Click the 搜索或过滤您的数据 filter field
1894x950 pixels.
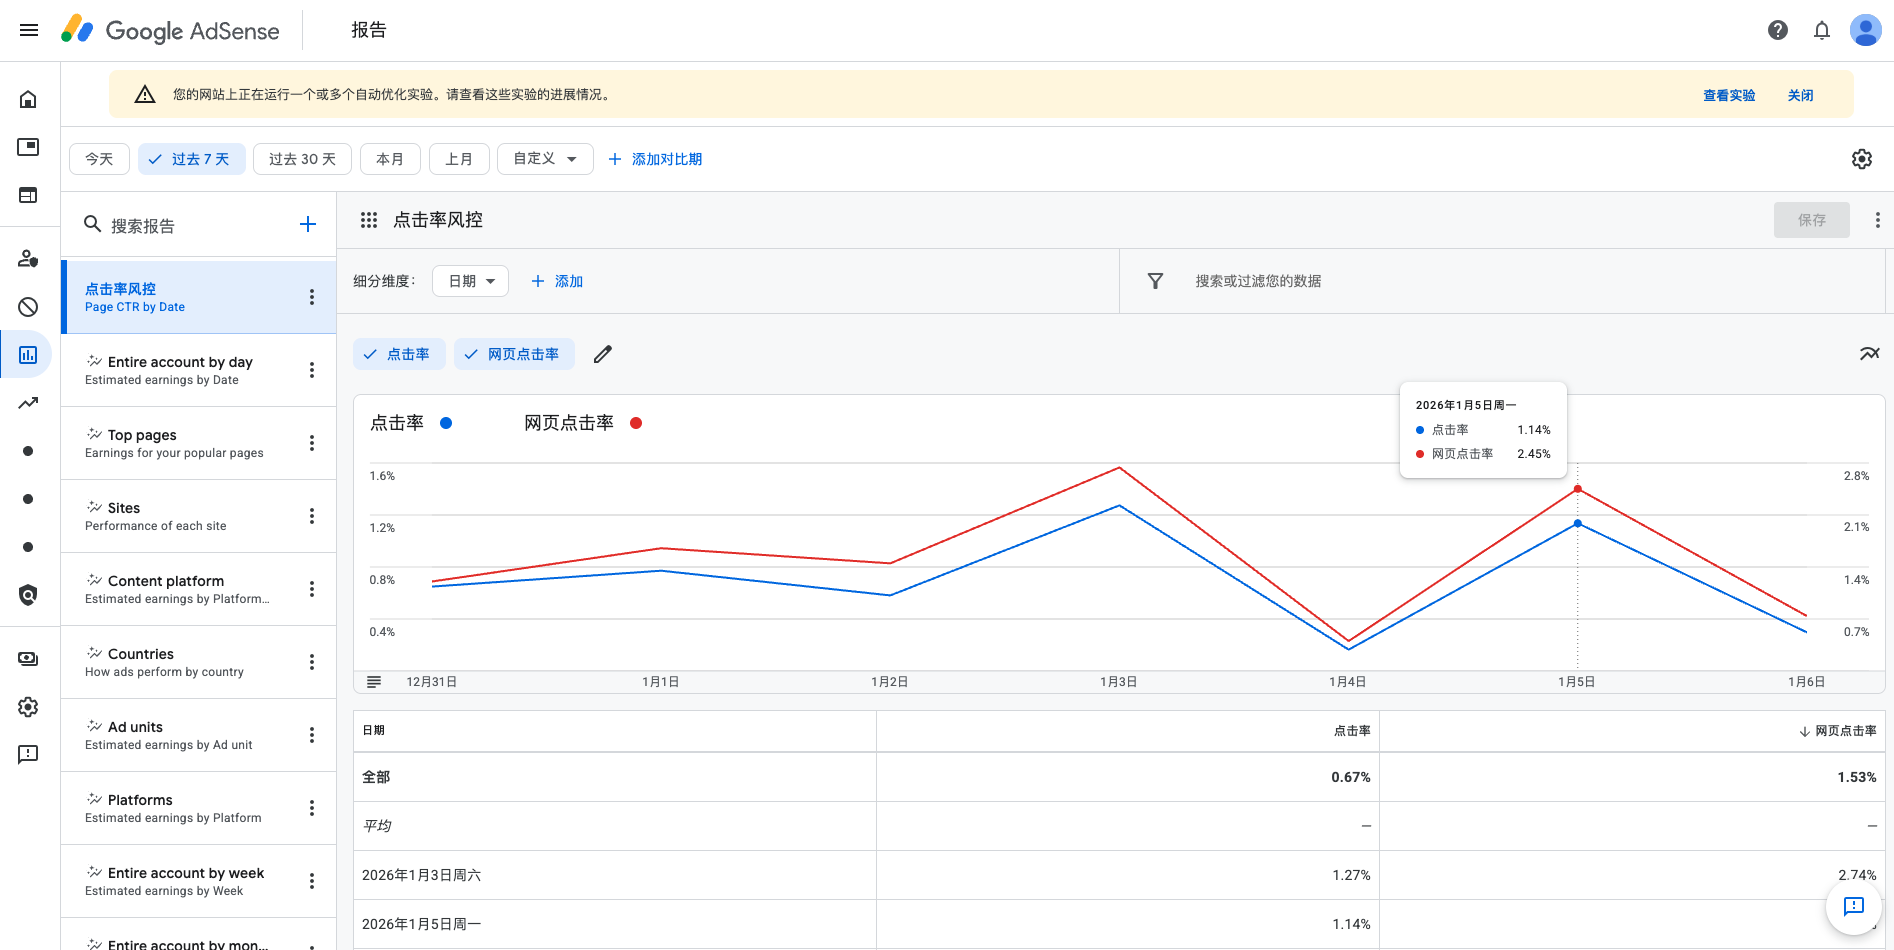click(x=1258, y=281)
